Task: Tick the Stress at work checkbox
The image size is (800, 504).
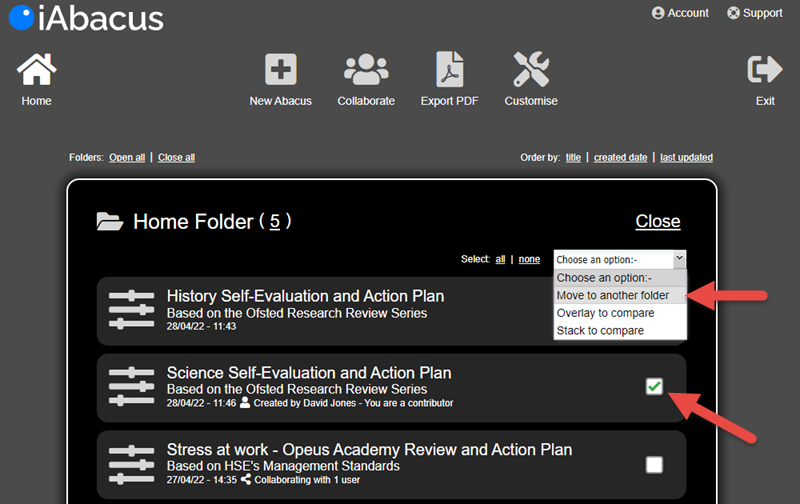Action: click(654, 464)
